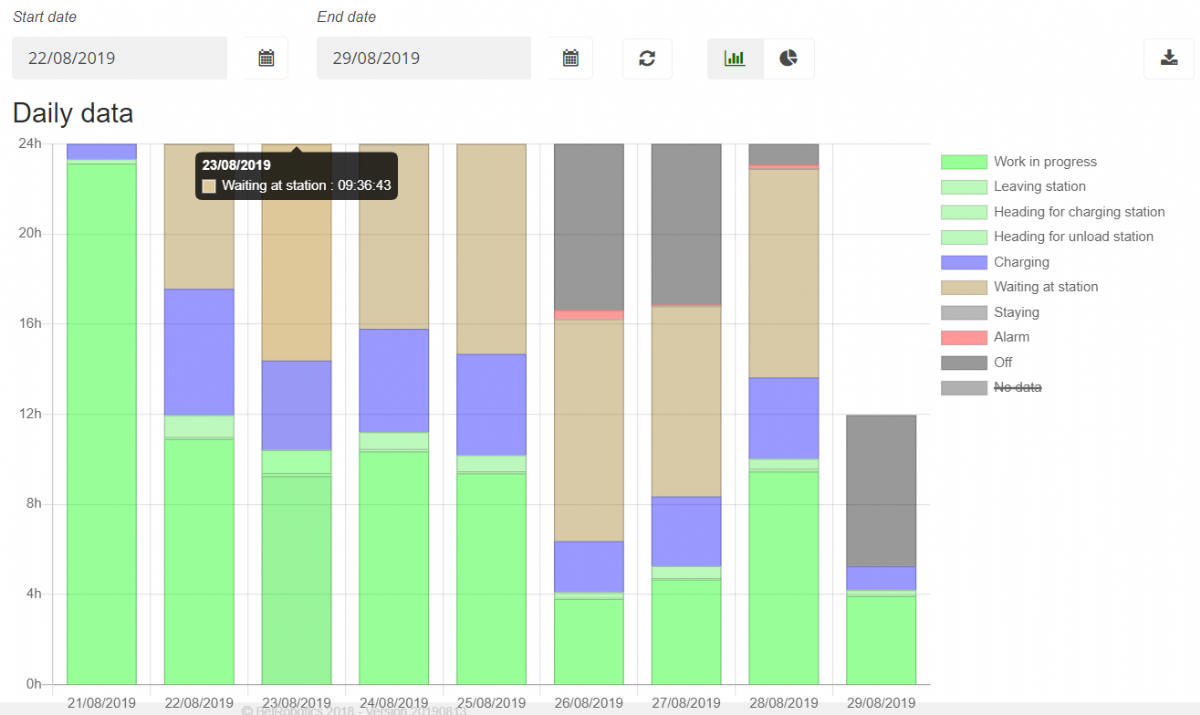The height and width of the screenshot is (715, 1200).
Task: Click the refresh data icon
Action: pos(647,58)
